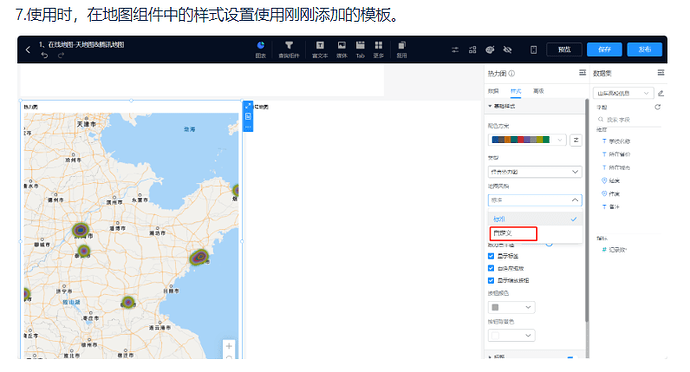Open the gray button color swatch picker

pos(511,307)
